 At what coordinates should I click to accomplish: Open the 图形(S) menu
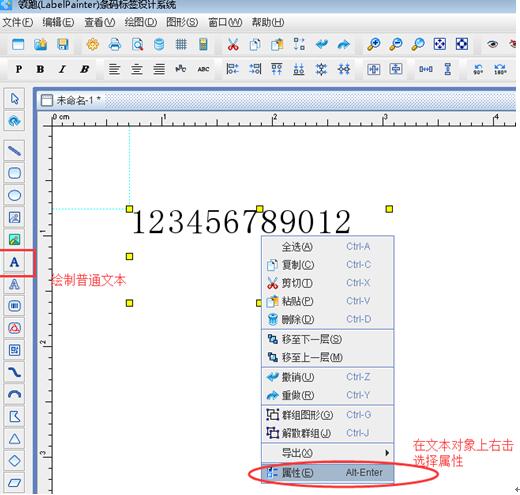182,22
